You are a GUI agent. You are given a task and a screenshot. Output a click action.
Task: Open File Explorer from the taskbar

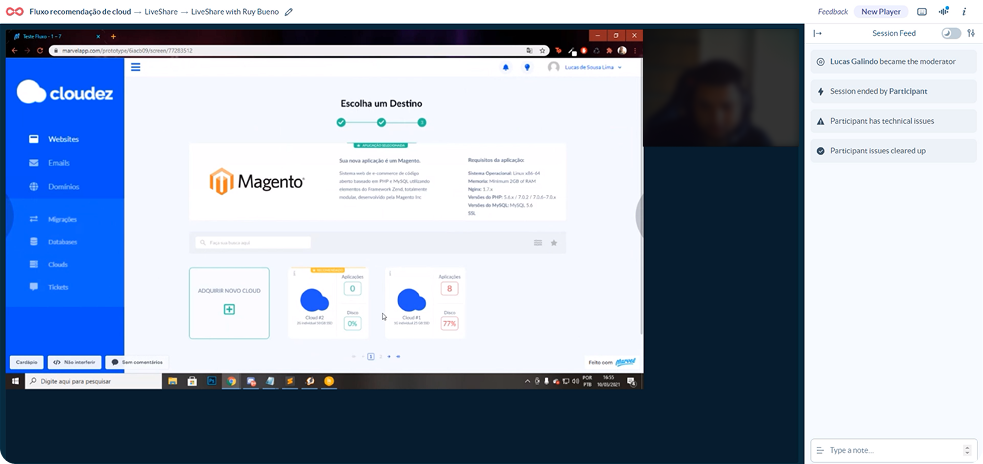172,381
